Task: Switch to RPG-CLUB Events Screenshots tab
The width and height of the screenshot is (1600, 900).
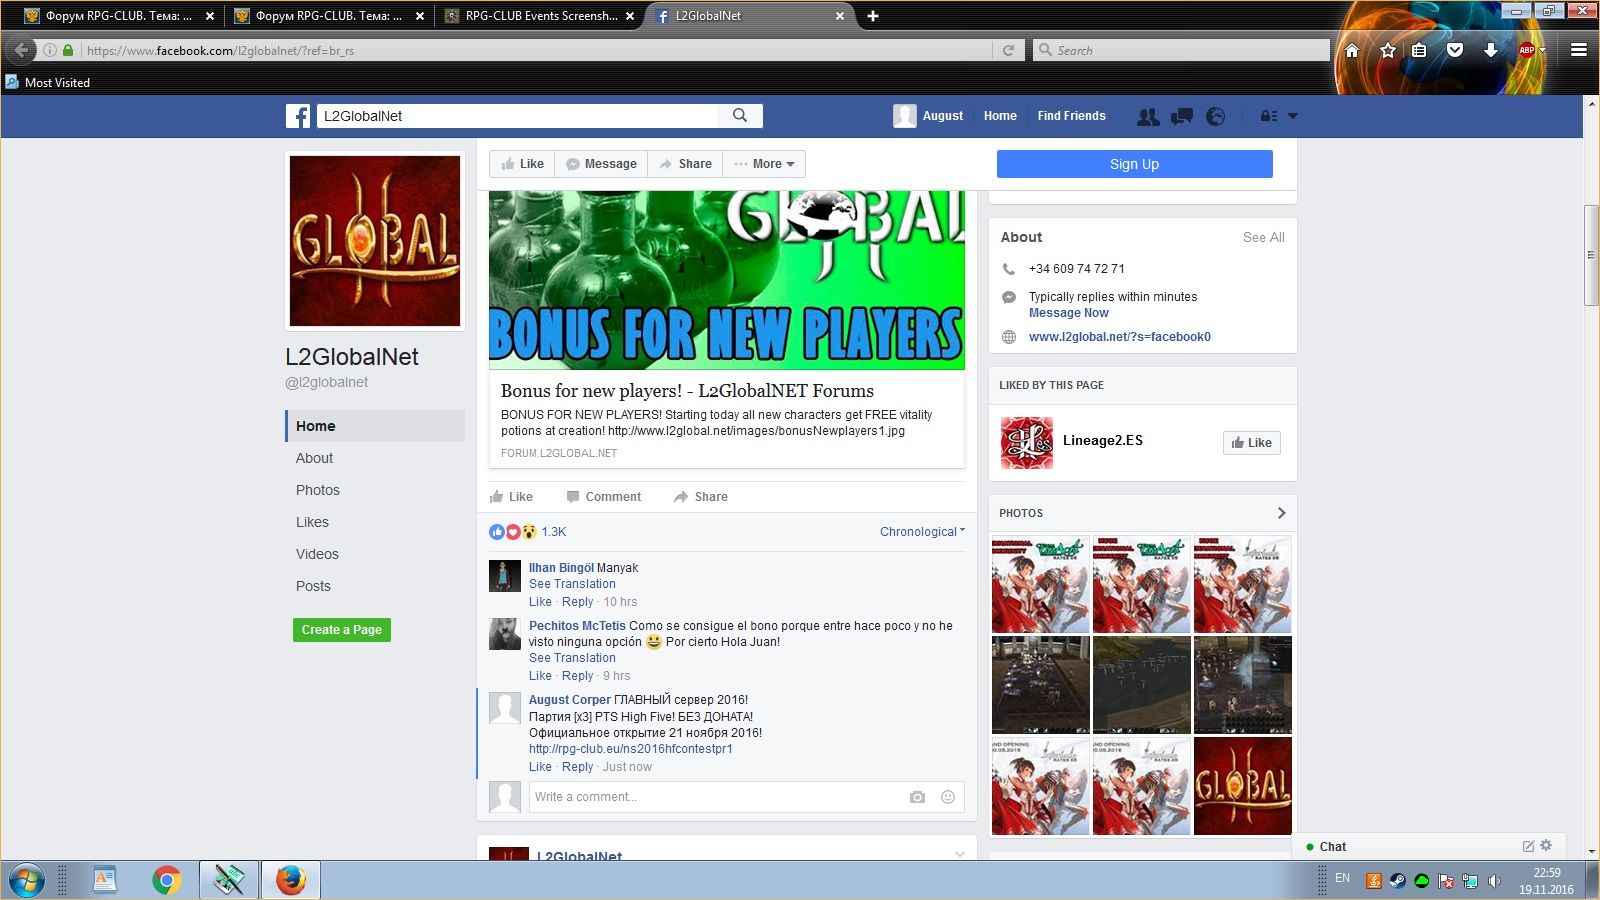Action: coord(540,16)
